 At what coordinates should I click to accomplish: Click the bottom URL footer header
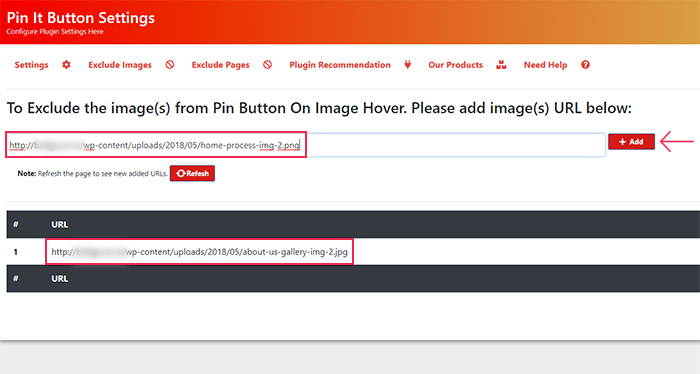[x=60, y=278]
